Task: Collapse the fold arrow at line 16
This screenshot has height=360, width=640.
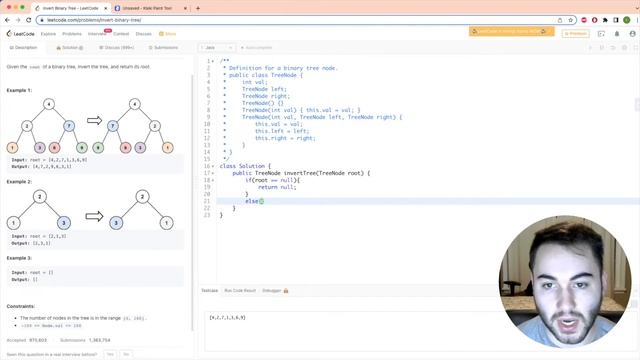Action: 213,167
